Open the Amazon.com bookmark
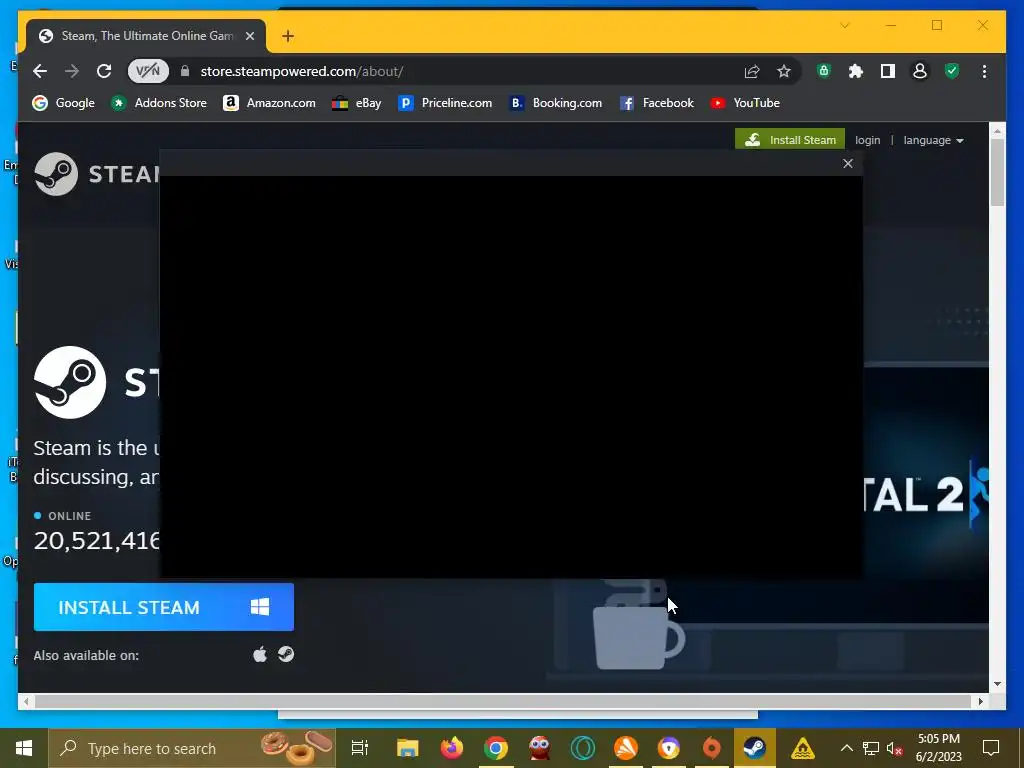This screenshot has width=1024, height=768. (x=269, y=103)
